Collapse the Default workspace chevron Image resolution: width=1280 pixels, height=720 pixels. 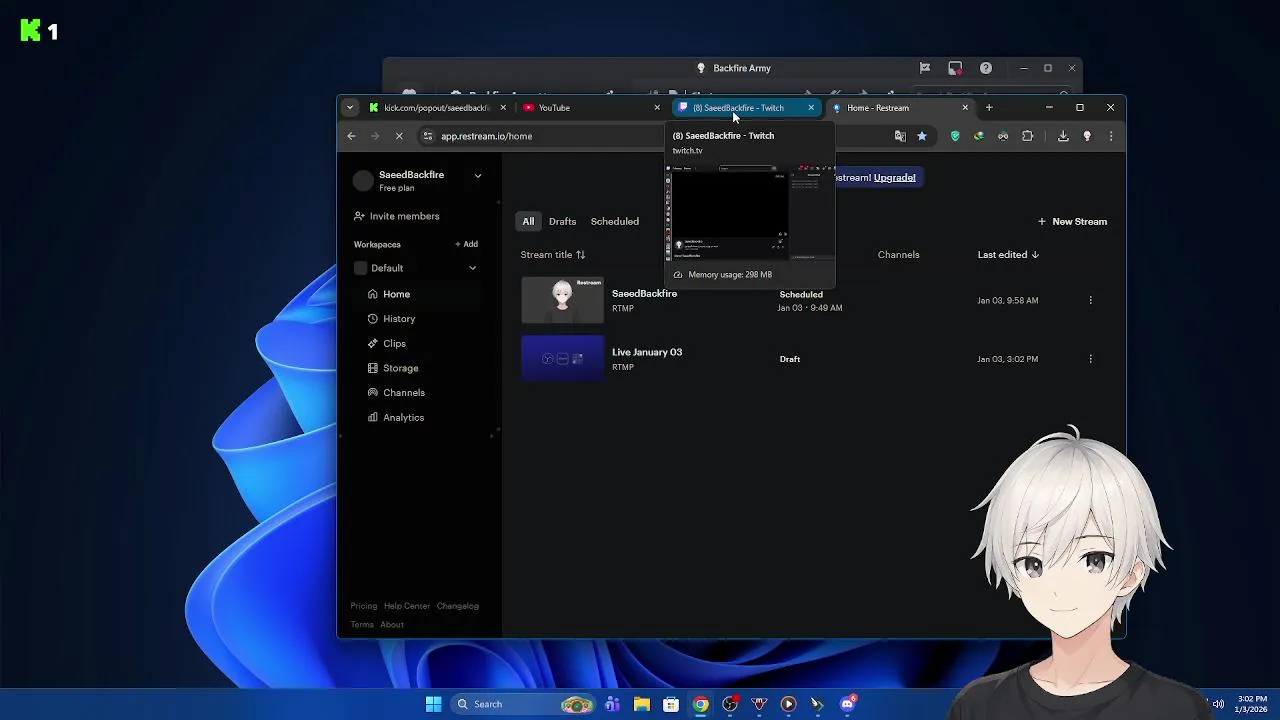coord(472,268)
